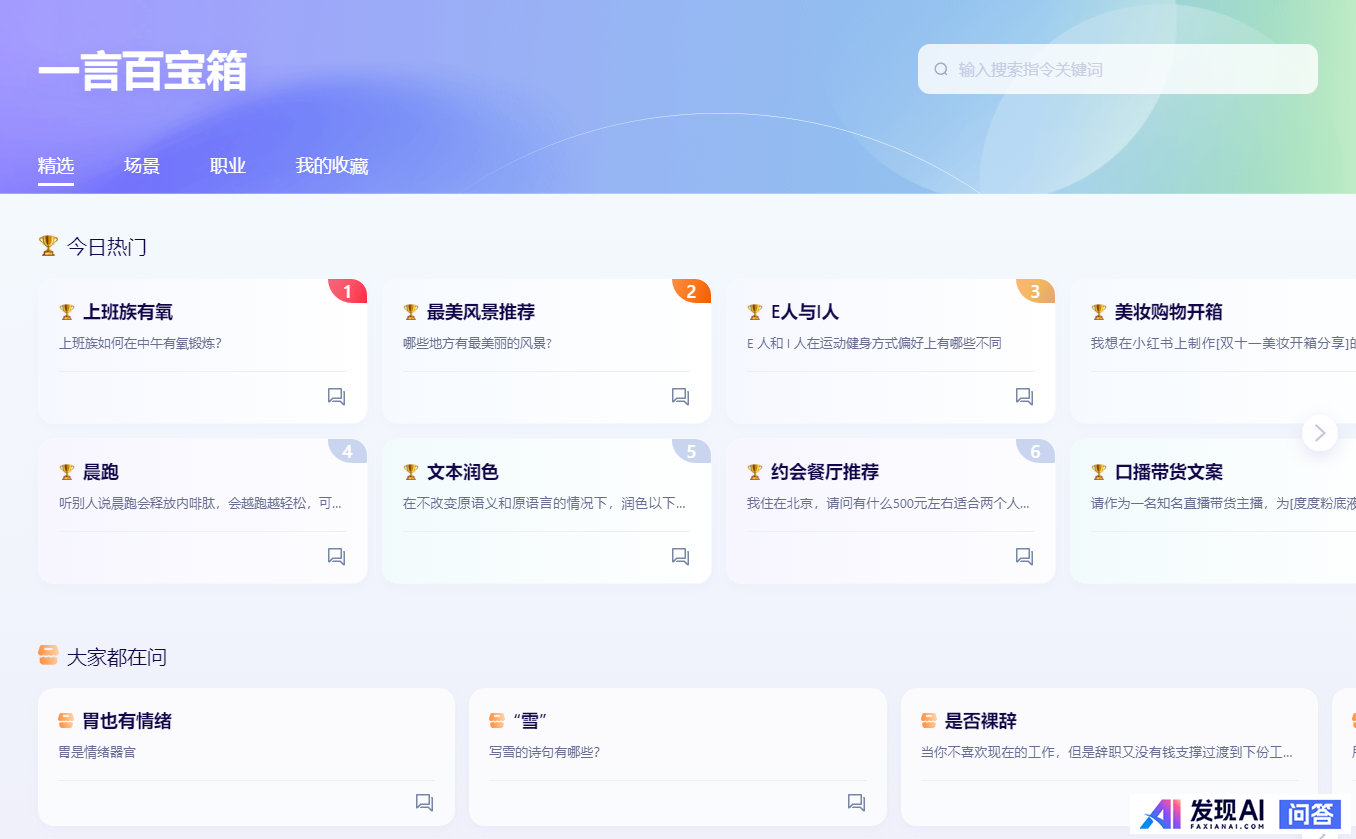Open the 我的收藏 tab
The height and width of the screenshot is (839, 1356).
coord(332,166)
